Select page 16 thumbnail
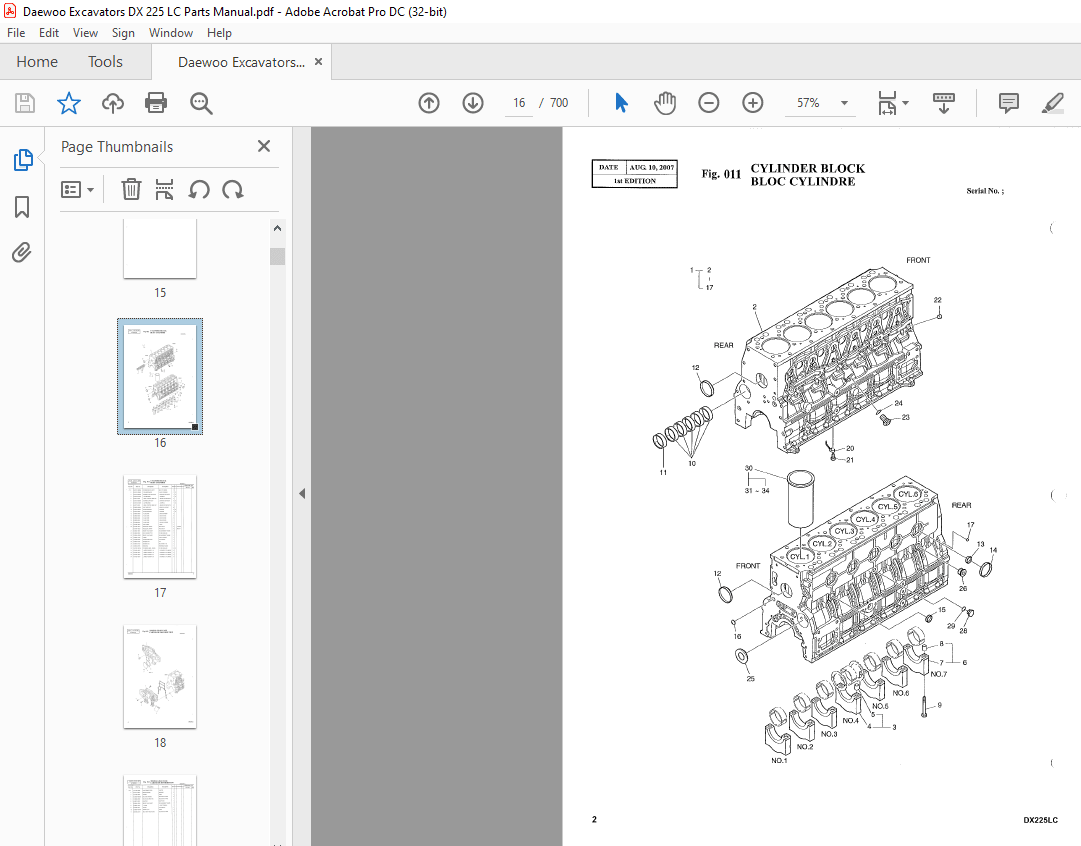Image resolution: width=1081 pixels, height=846 pixels. click(160, 376)
